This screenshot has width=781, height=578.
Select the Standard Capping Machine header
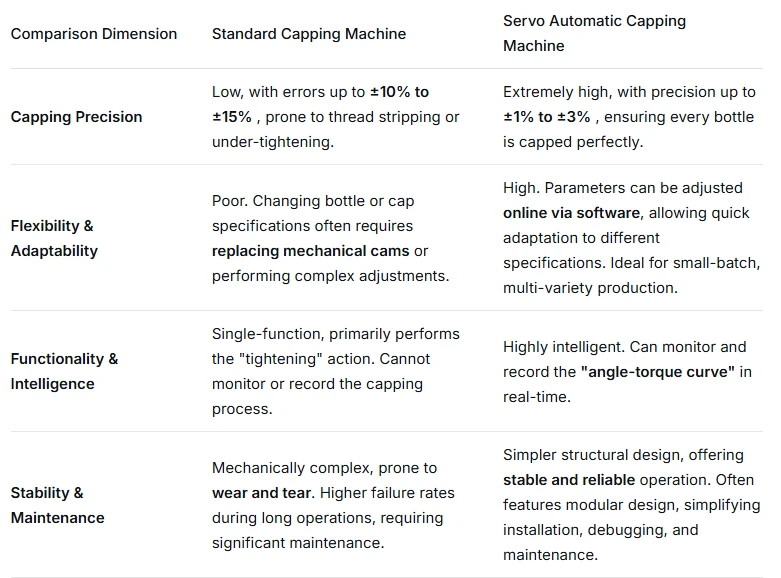pos(309,34)
